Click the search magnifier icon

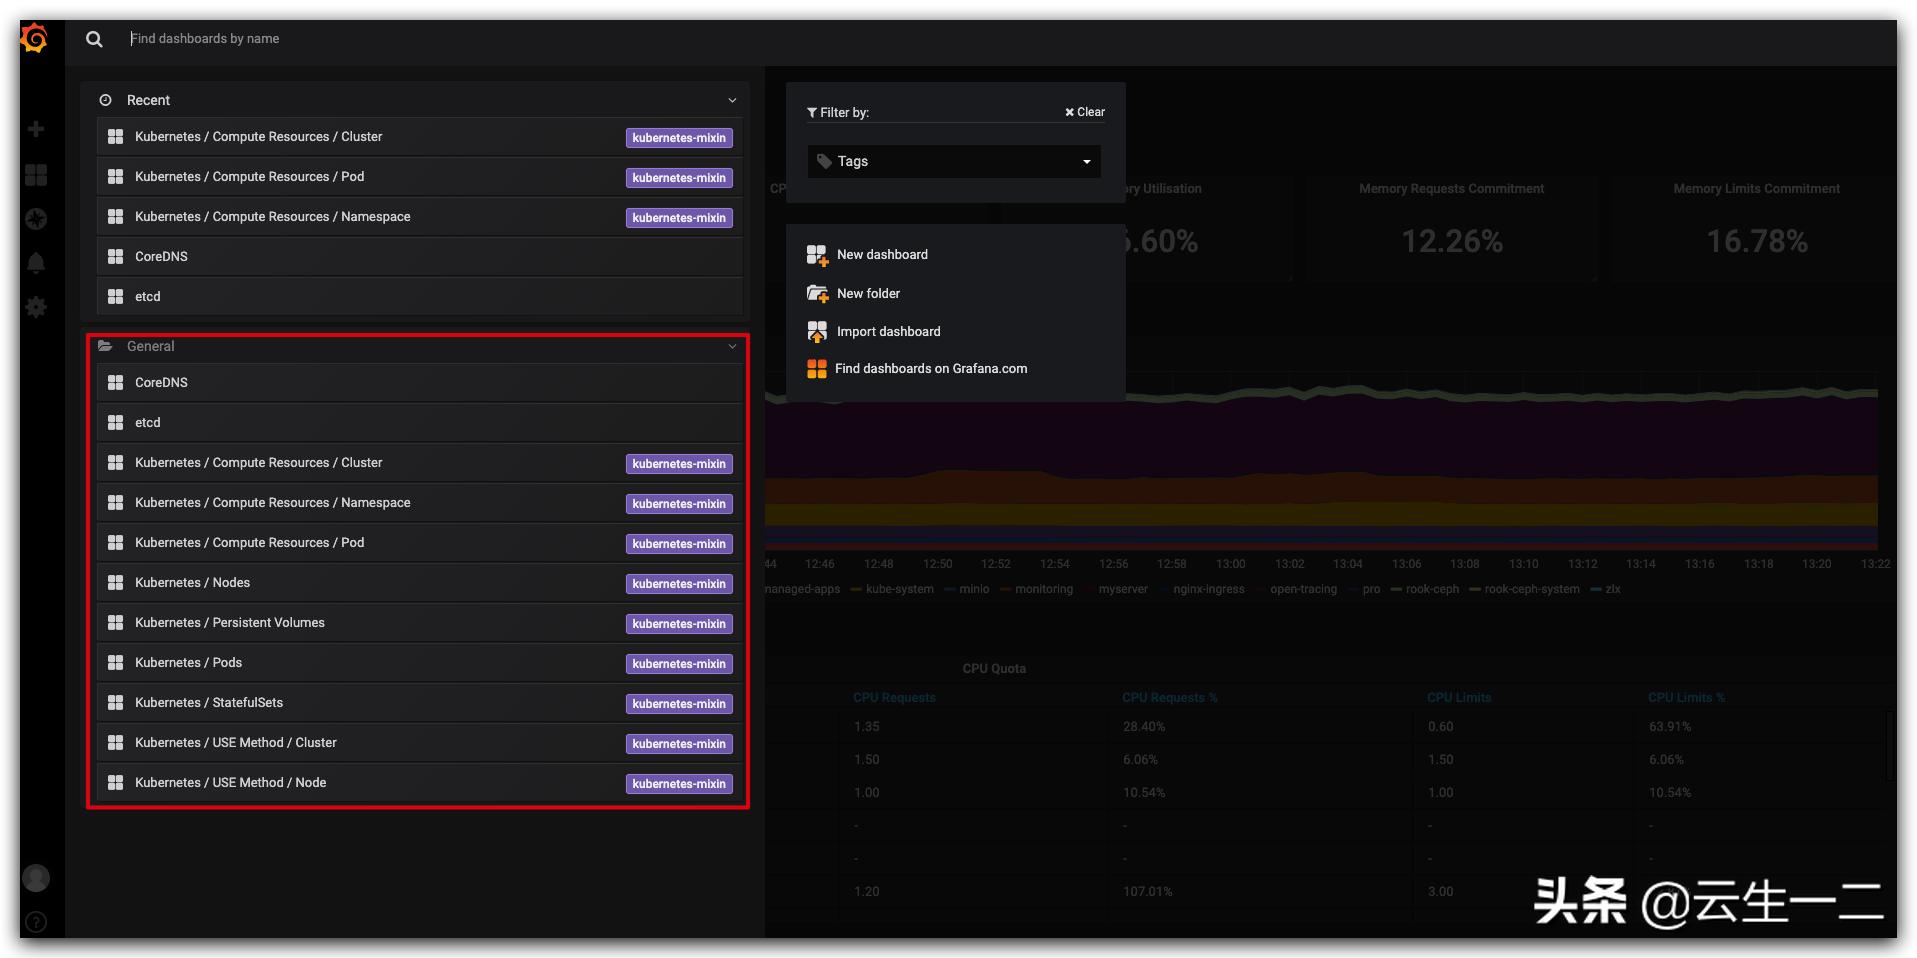point(94,38)
